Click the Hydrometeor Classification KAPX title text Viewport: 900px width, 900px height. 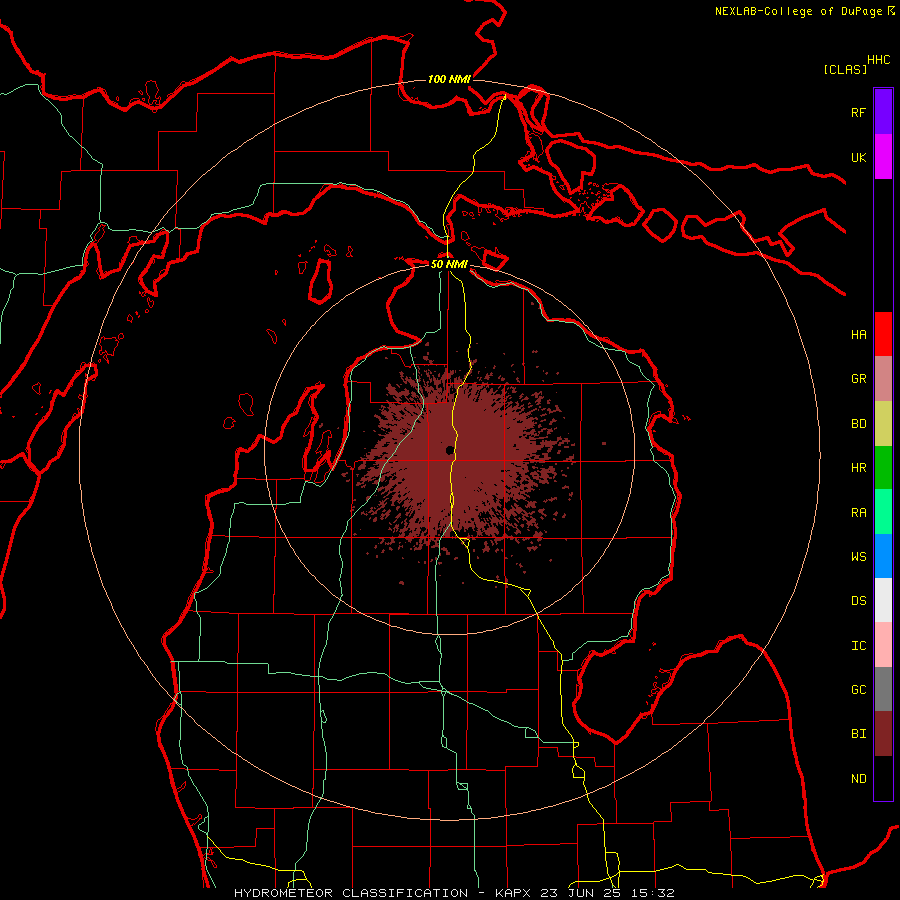click(x=454, y=893)
